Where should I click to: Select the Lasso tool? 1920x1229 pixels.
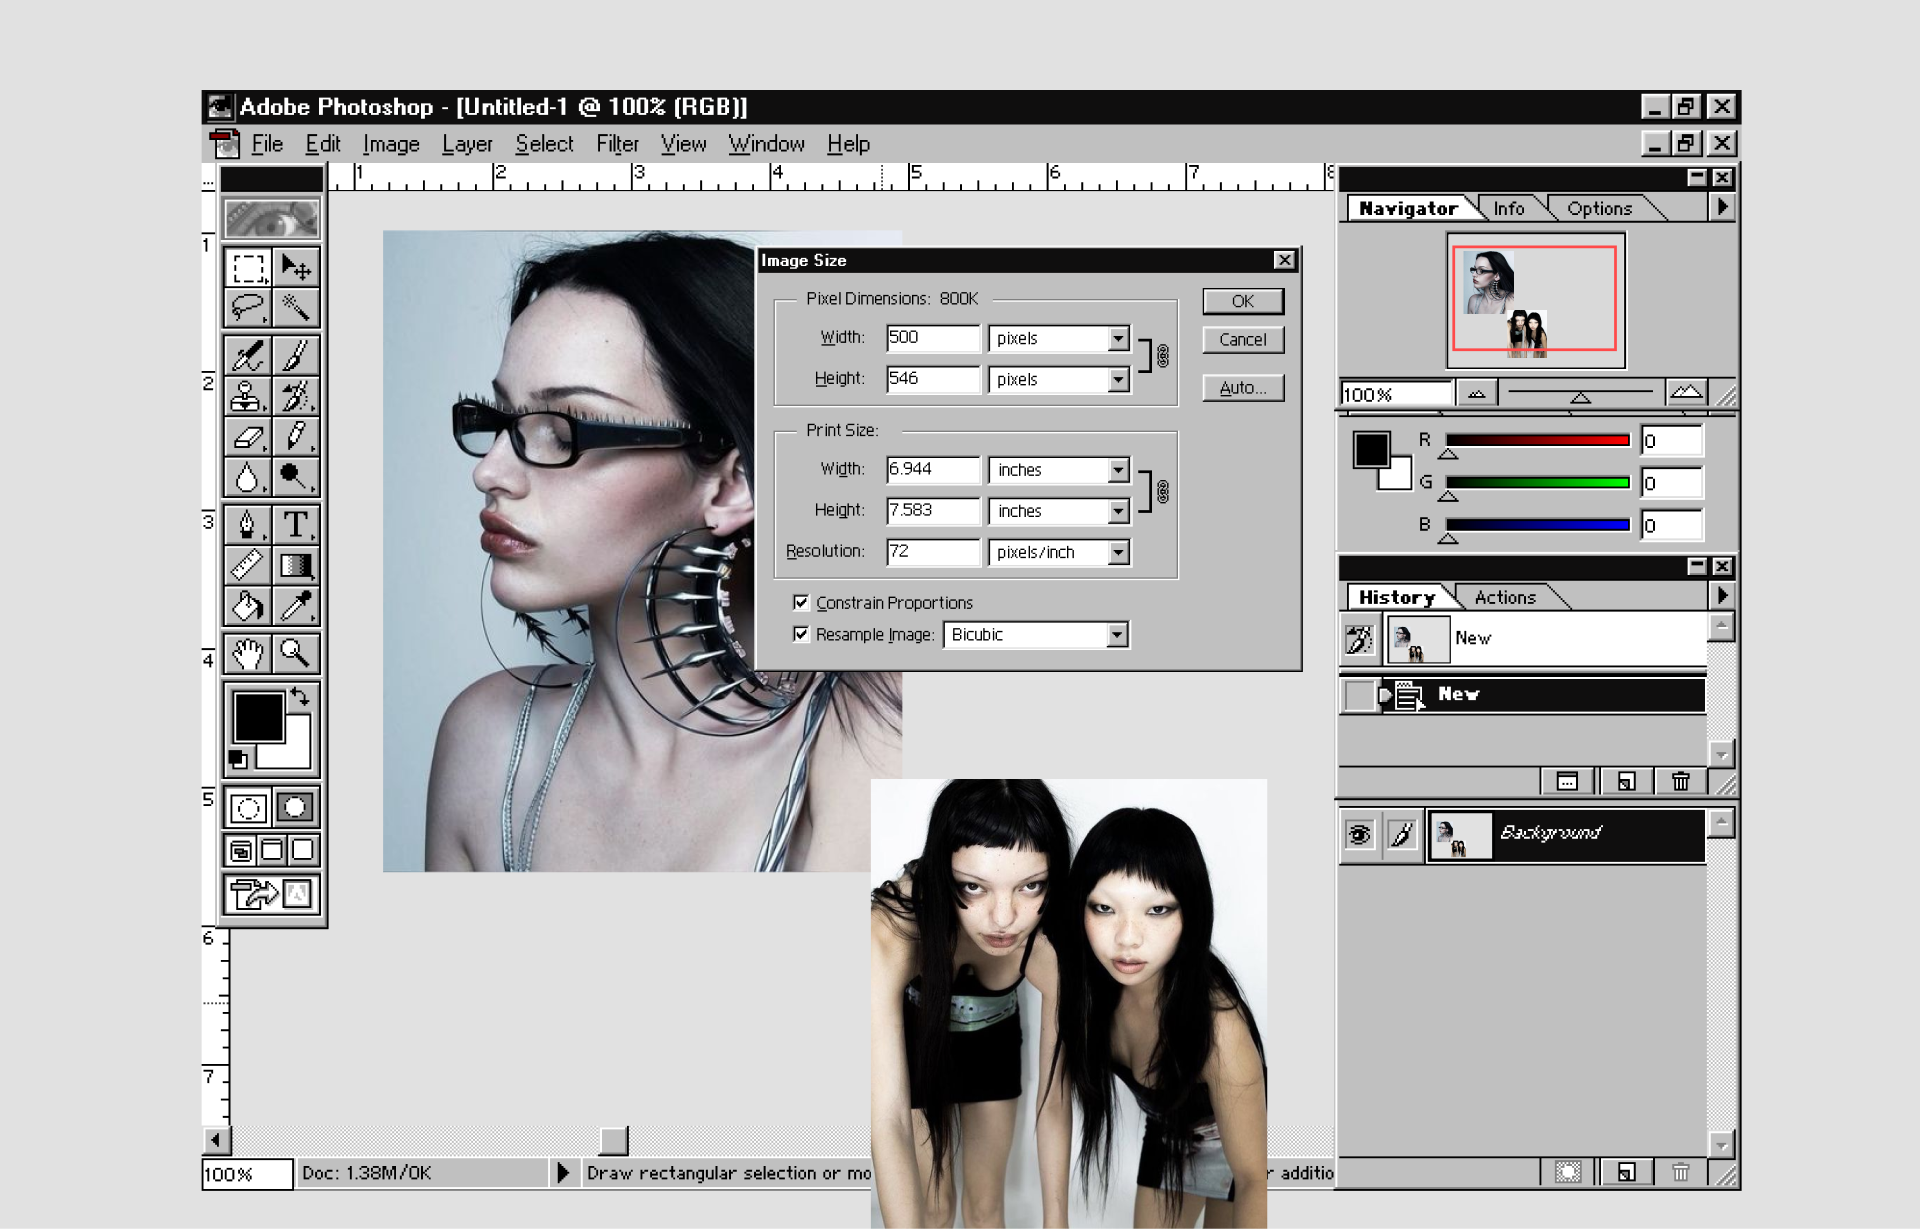pos(247,308)
